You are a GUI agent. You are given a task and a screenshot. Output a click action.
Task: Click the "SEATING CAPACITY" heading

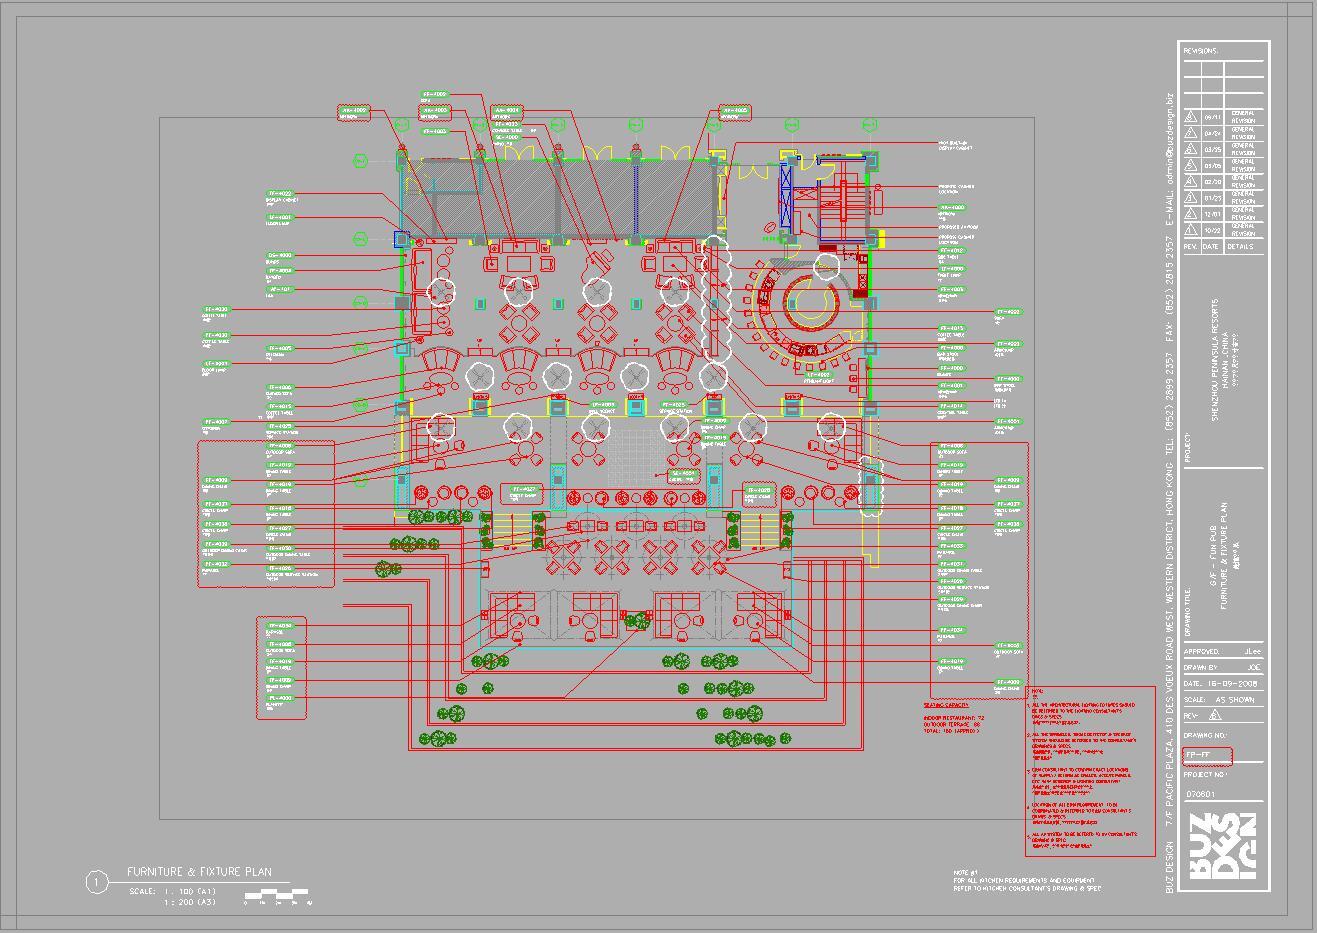click(x=946, y=705)
